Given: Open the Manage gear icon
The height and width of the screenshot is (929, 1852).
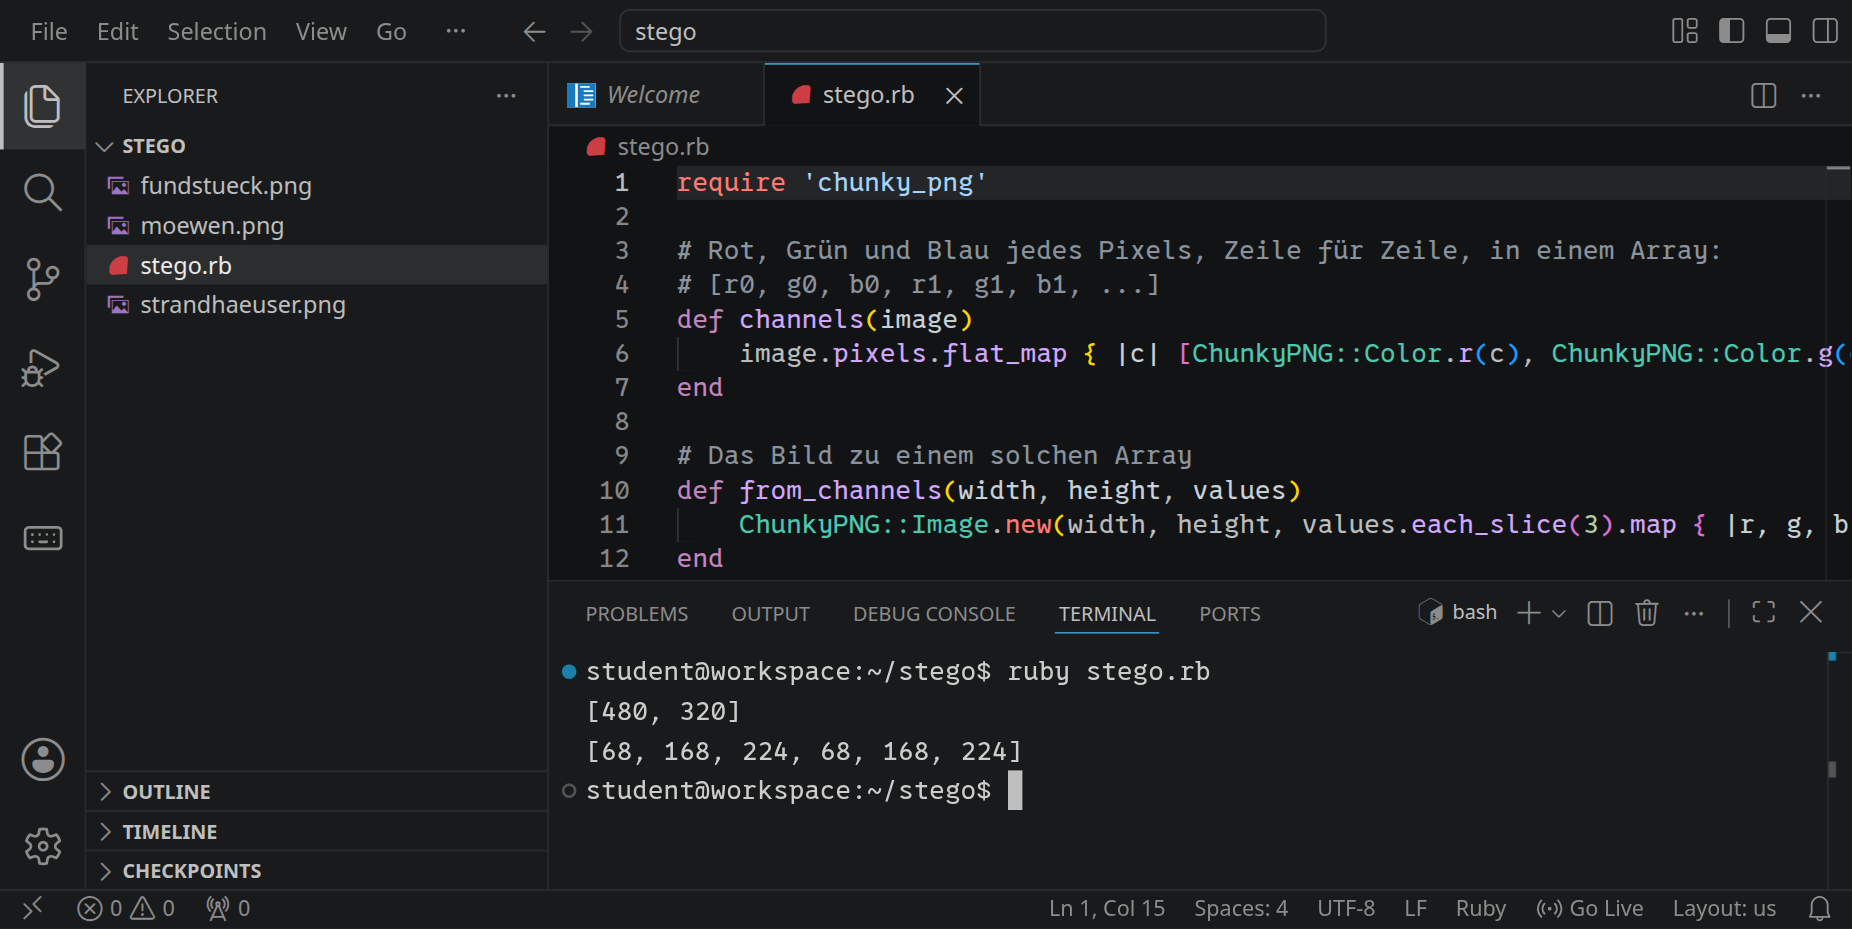Looking at the screenshot, I should 42,846.
